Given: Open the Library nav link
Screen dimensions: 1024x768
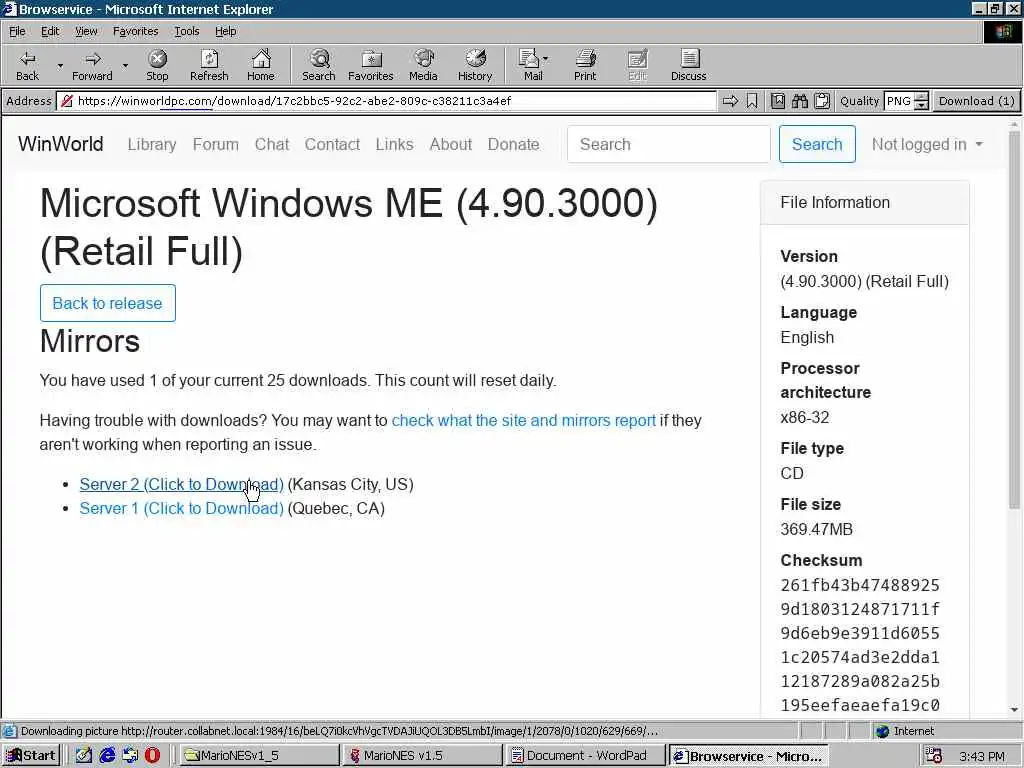Looking at the screenshot, I should pos(152,144).
